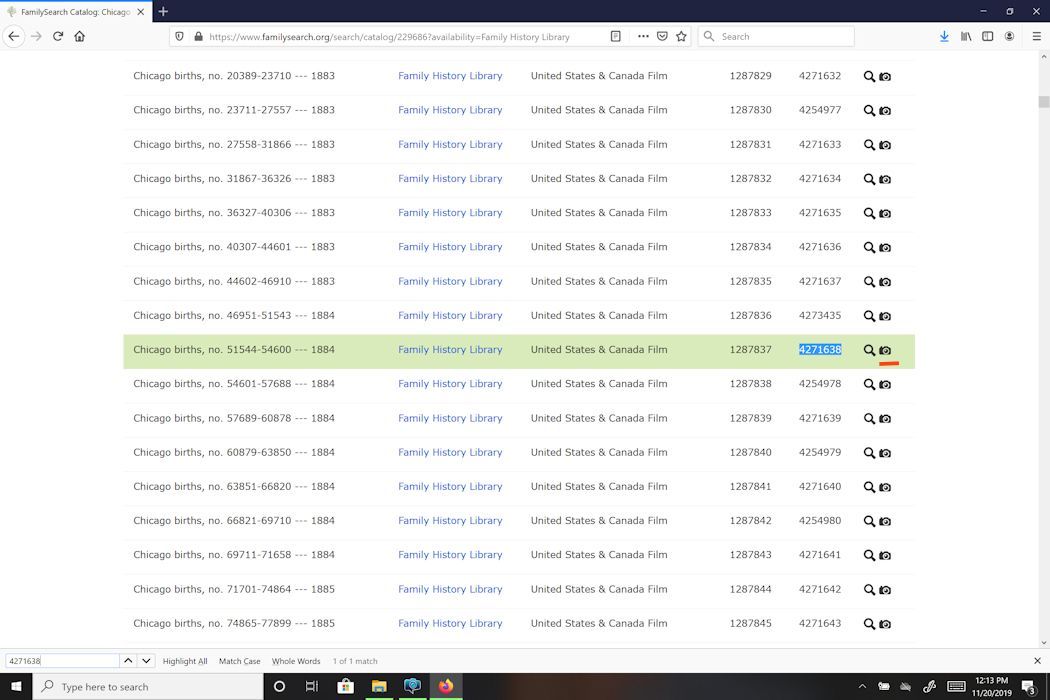The image size is (1050, 700).
Task: Find previous match with up arrow
Action: 128,660
